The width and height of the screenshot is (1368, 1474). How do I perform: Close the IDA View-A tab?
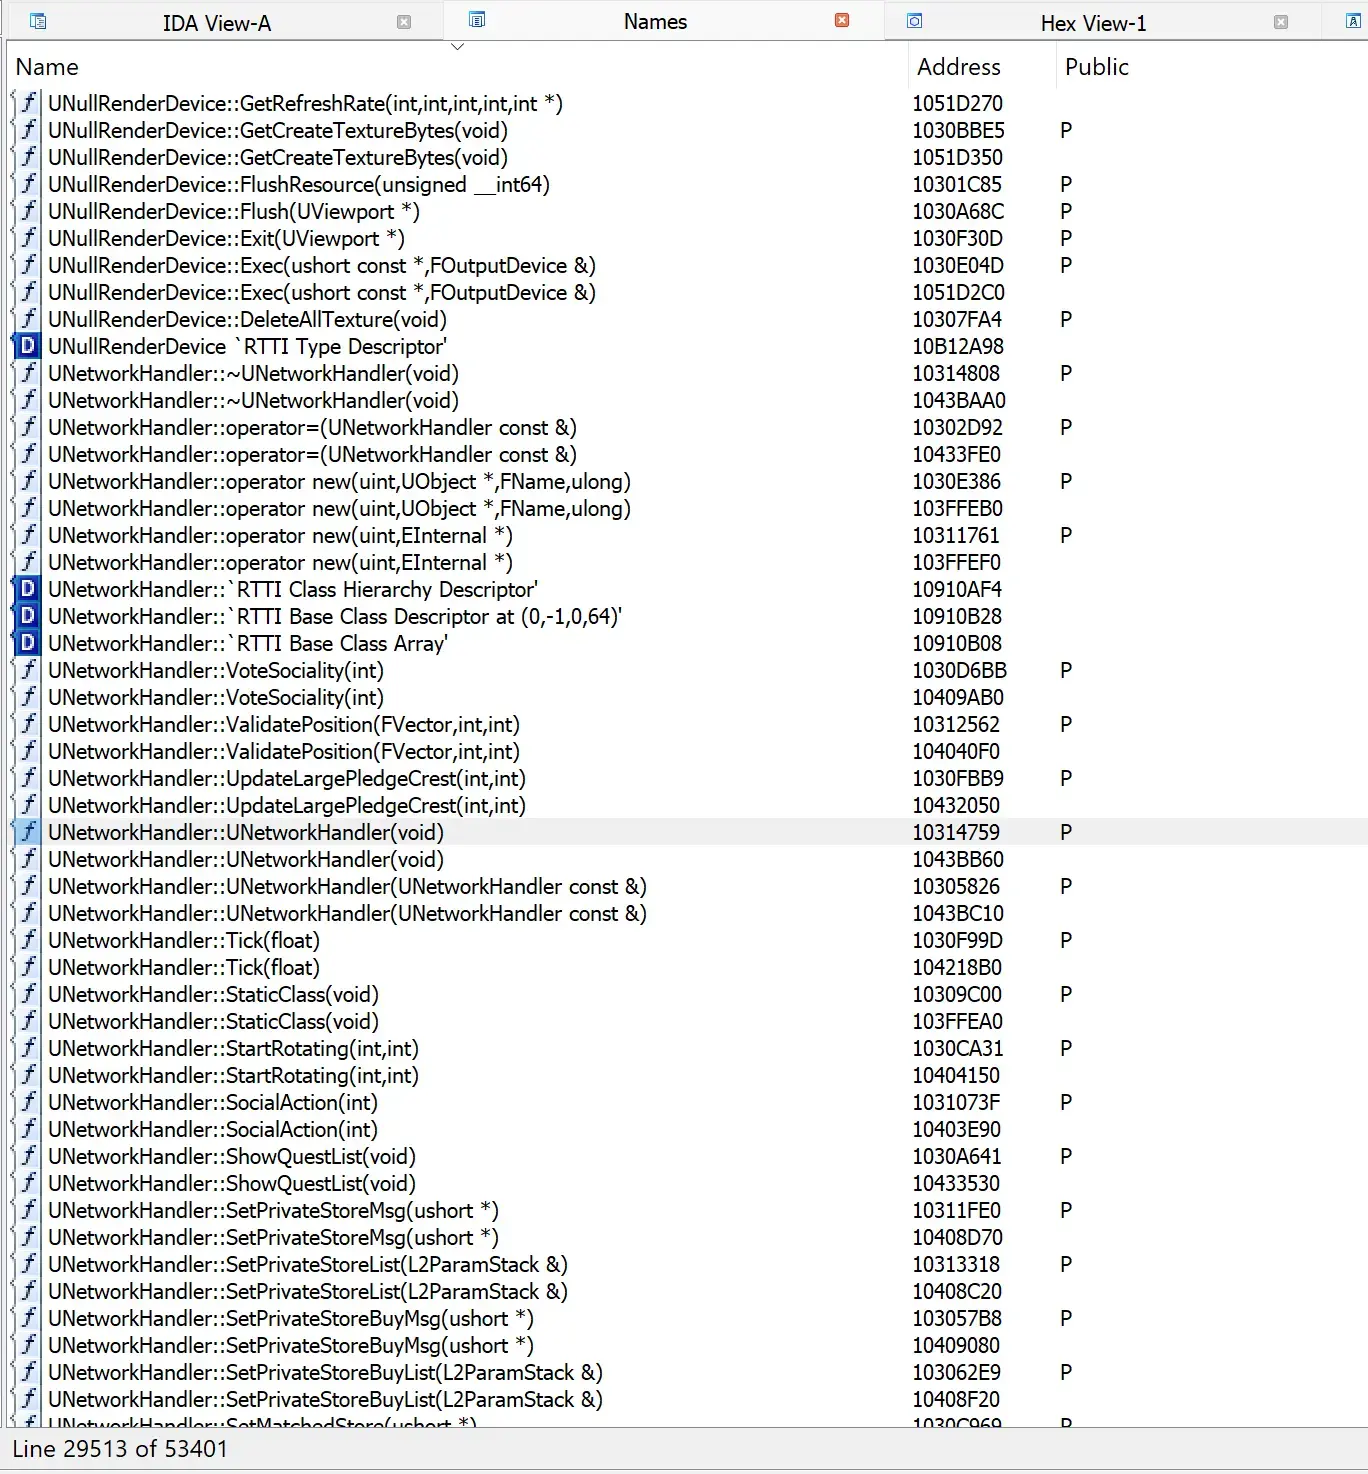[x=404, y=22]
